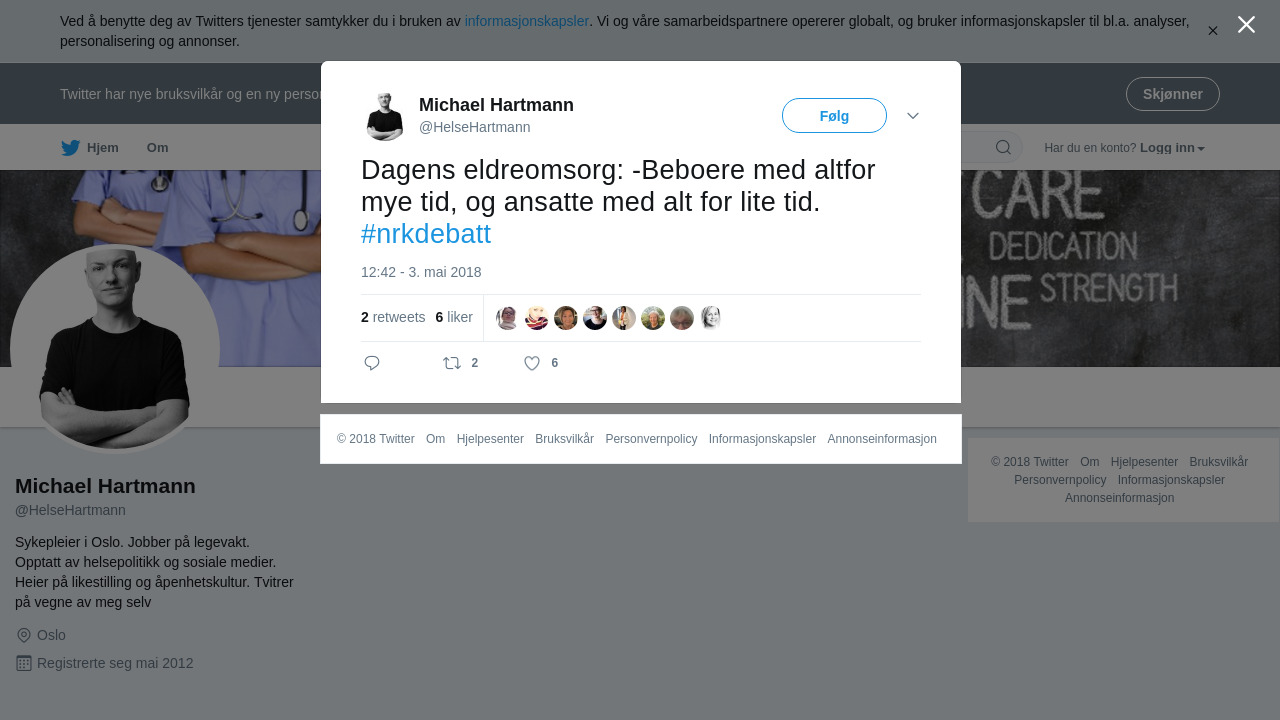Screen dimensions: 1280x720
Task: Open the Logg inn dropdown
Action: pos(1172,148)
